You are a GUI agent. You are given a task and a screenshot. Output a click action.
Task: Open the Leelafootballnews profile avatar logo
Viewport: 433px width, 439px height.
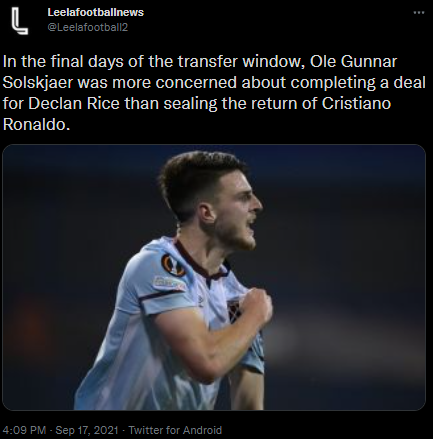tap(20, 21)
